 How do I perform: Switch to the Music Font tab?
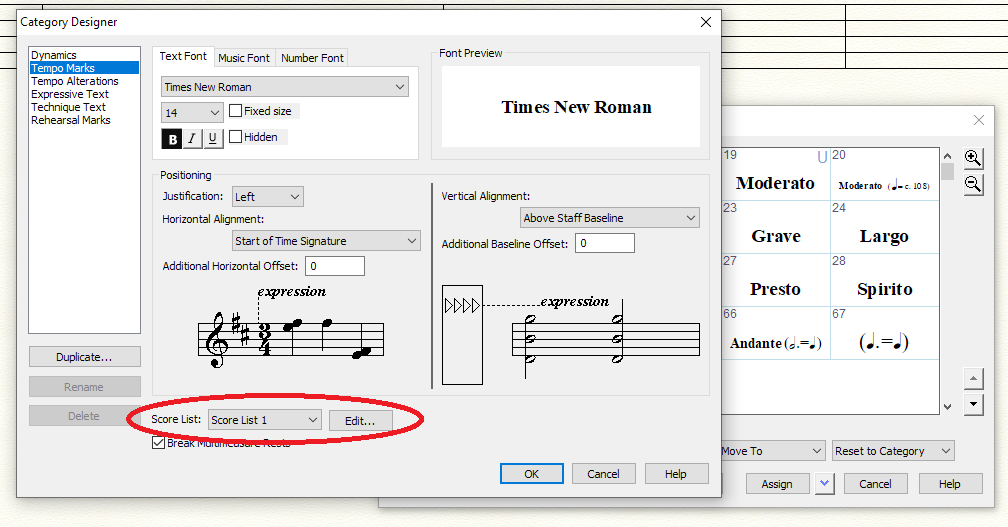tap(243, 58)
